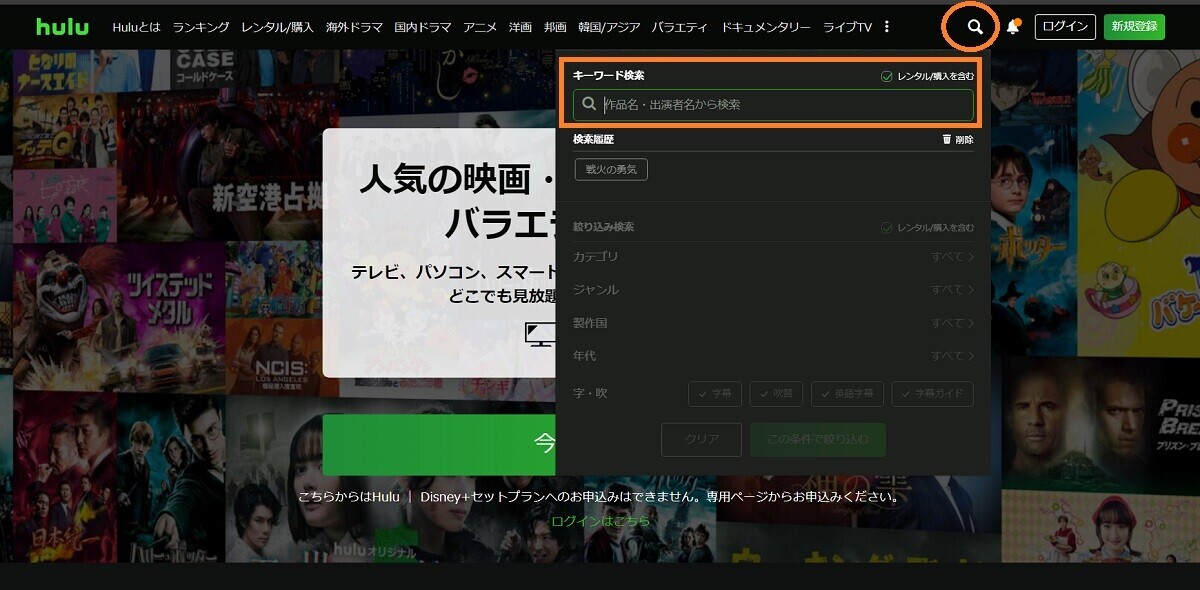The height and width of the screenshot is (590, 1200).
Task: Focus the 作品名・出演者名から検索 input field
Action: click(773, 104)
